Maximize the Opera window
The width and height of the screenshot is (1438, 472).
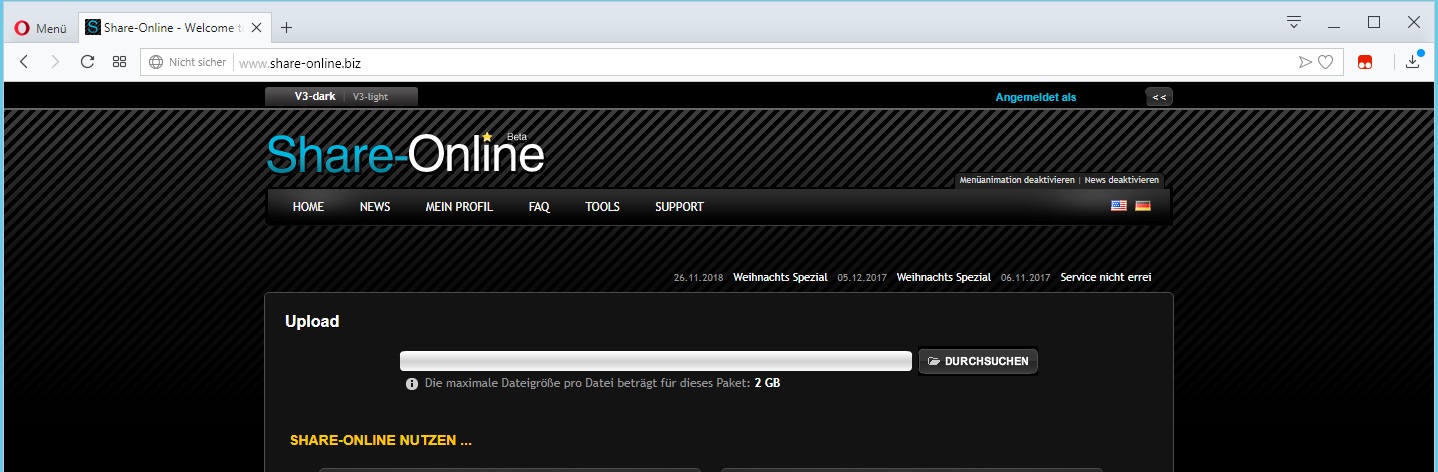pos(1373,22)
